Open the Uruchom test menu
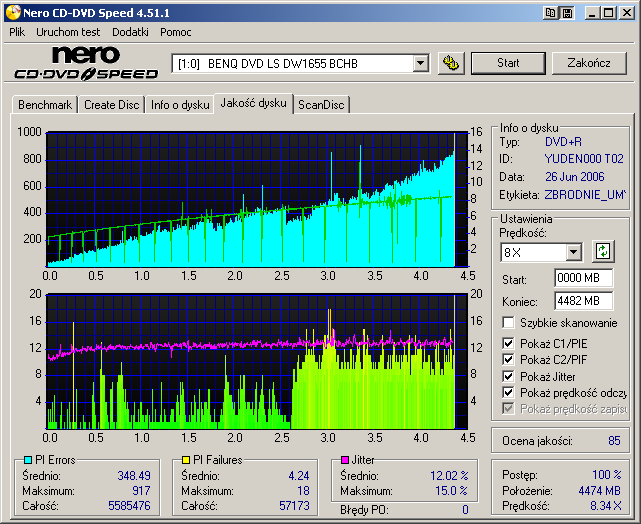The height and width of the screenshot is (524, 641). (x=68, y=32)
